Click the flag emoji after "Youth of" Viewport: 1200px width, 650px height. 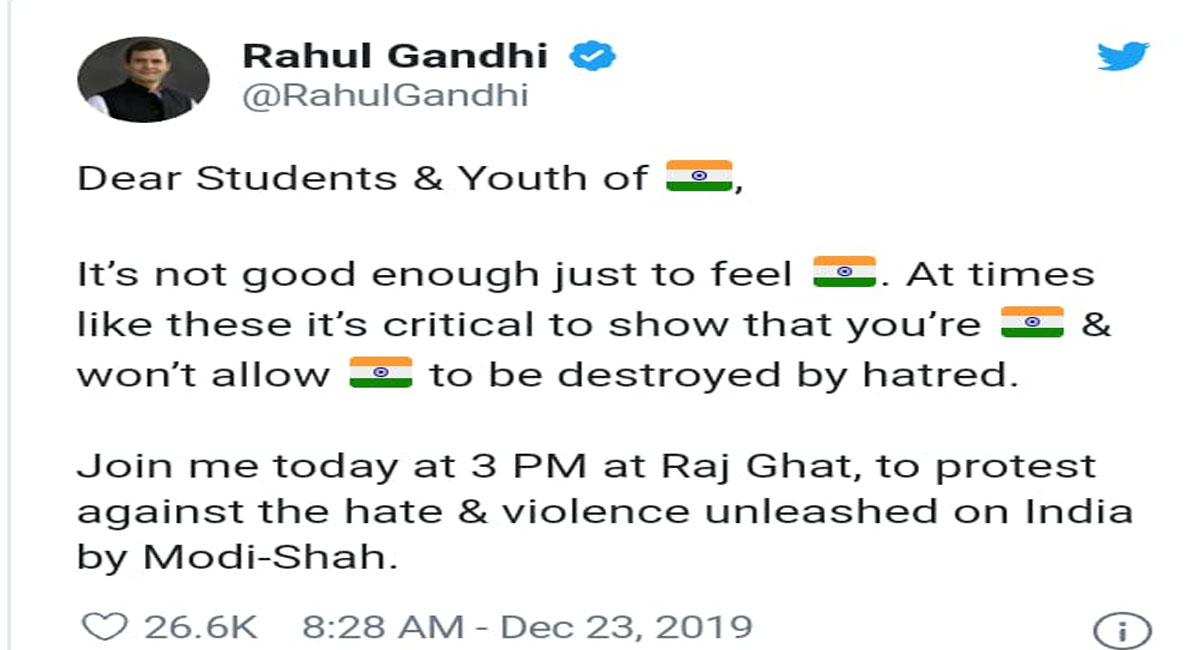pos(699,177)
